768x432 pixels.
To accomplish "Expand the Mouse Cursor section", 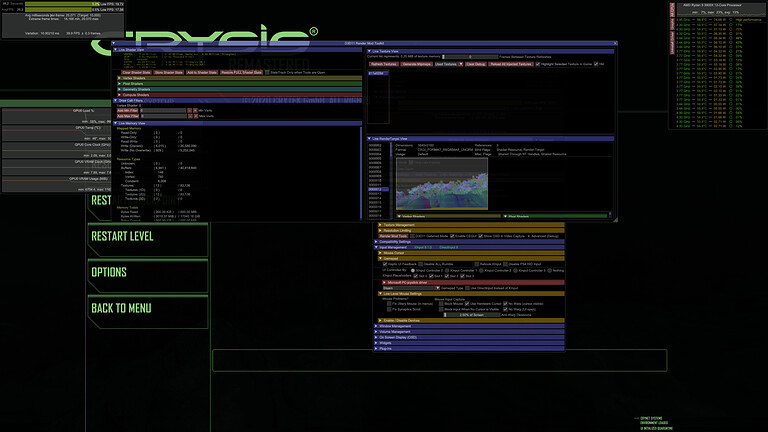I will pyautogui.click(x=471, y=253).
